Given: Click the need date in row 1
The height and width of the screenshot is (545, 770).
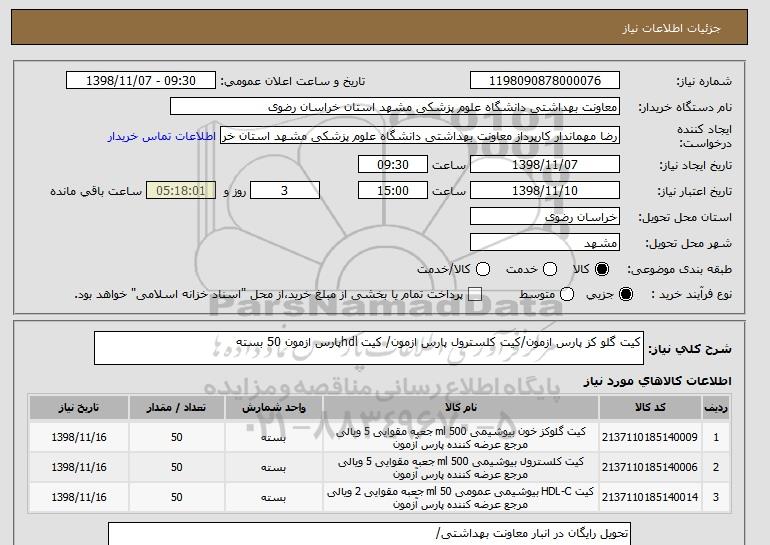Looking at the screenshot, I should [79, 437].
